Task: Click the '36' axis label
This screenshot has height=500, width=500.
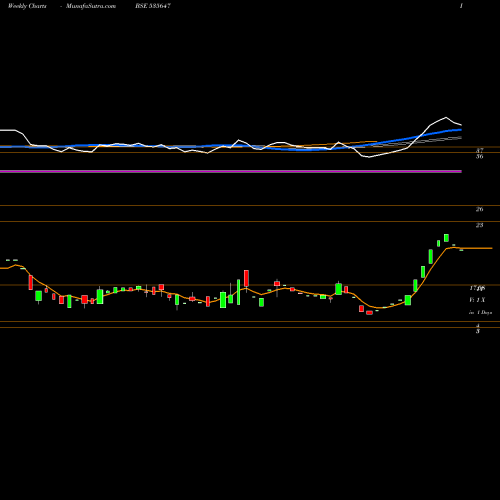Action: coord(479,156)
